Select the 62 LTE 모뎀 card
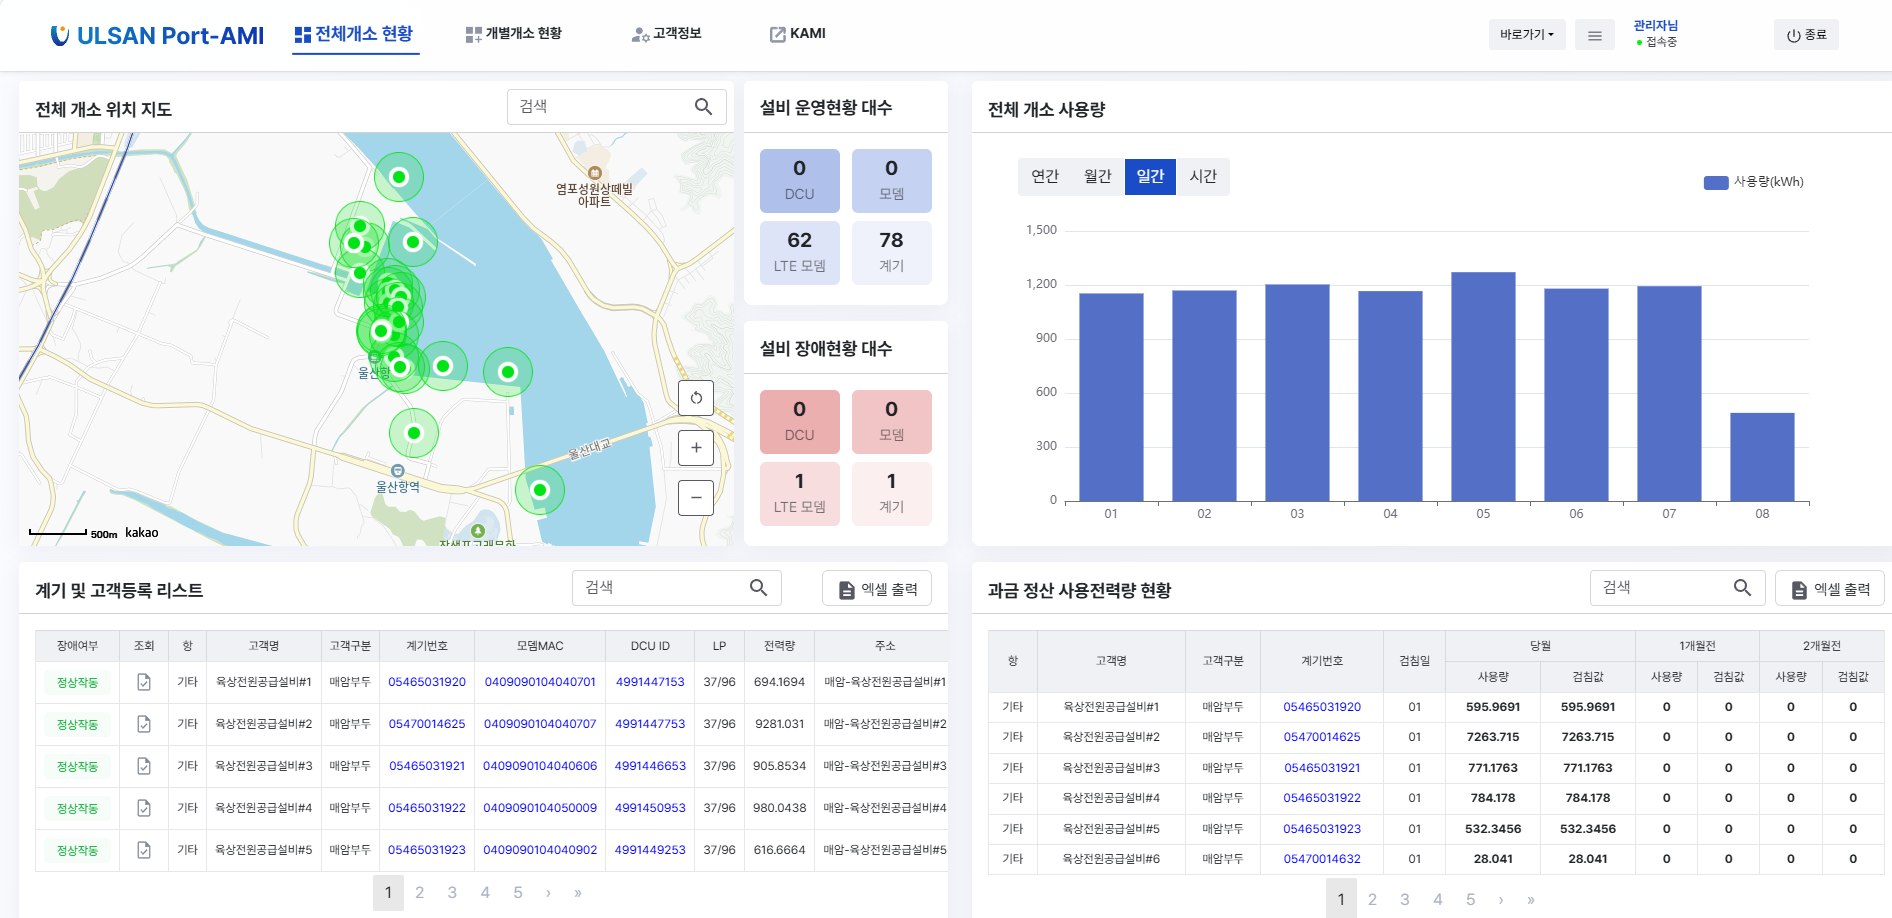1892x918 pixels. point(800,253)
